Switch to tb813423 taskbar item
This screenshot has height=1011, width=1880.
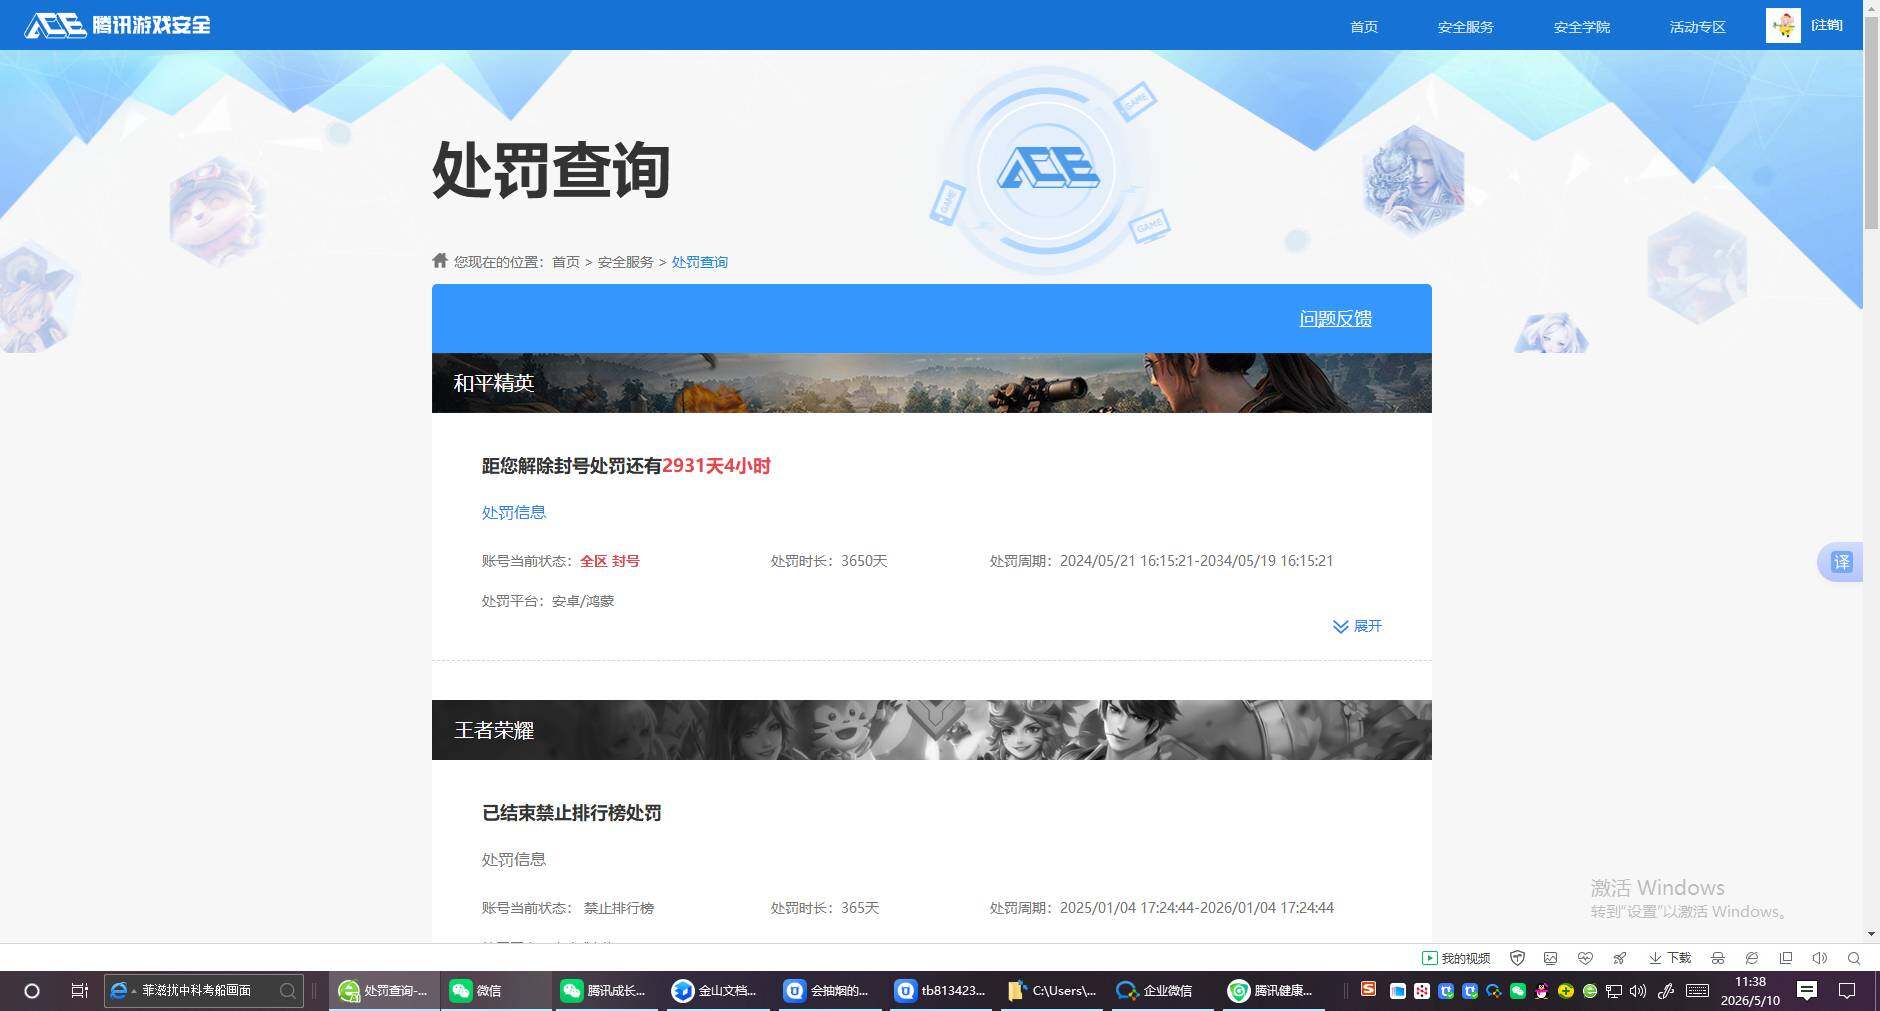(x=942, y=991)
